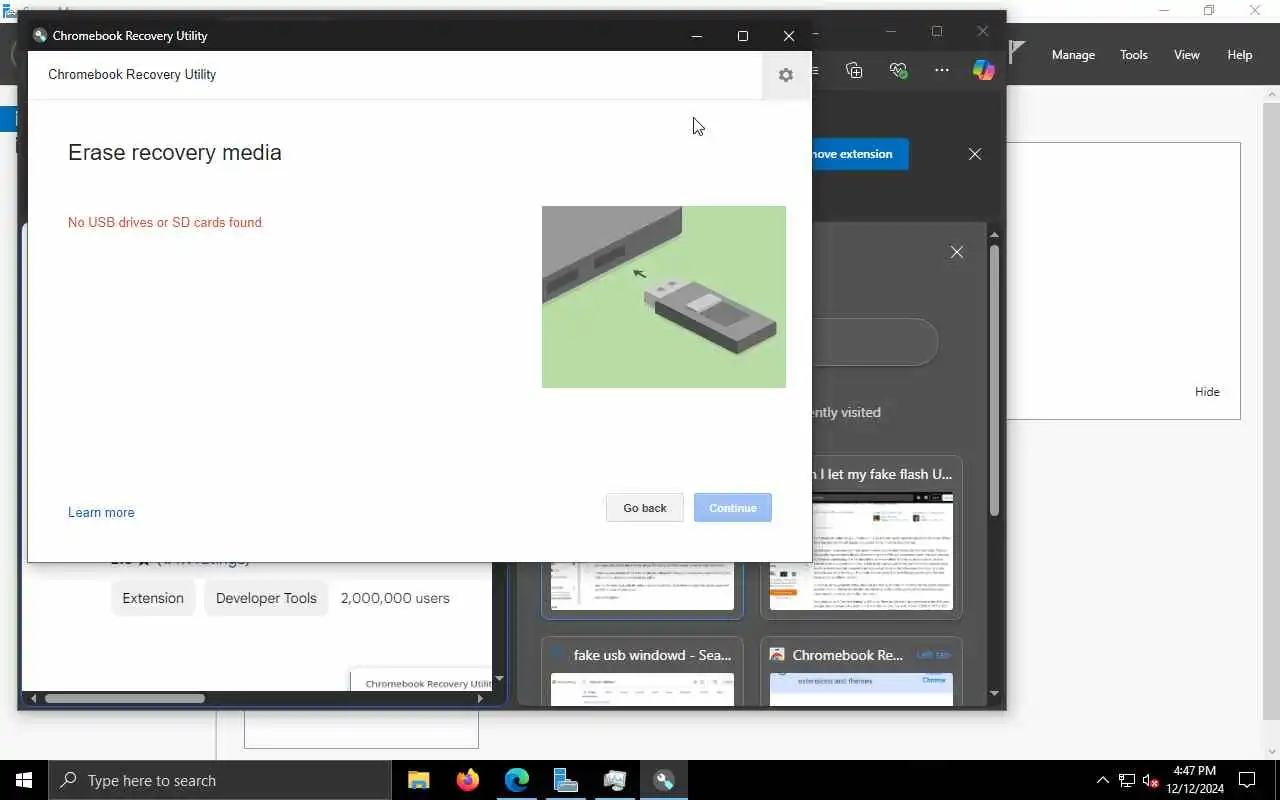Click the Developer Tools tag chip
This screenshot has height=800, width=1280.
[x=266, y=598]
